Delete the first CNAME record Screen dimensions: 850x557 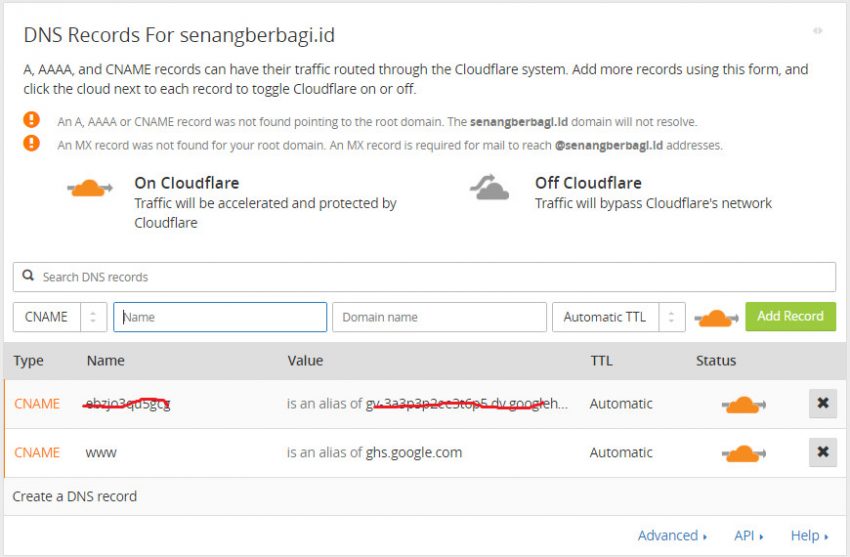pyautogui.click(x=822, y=404)
